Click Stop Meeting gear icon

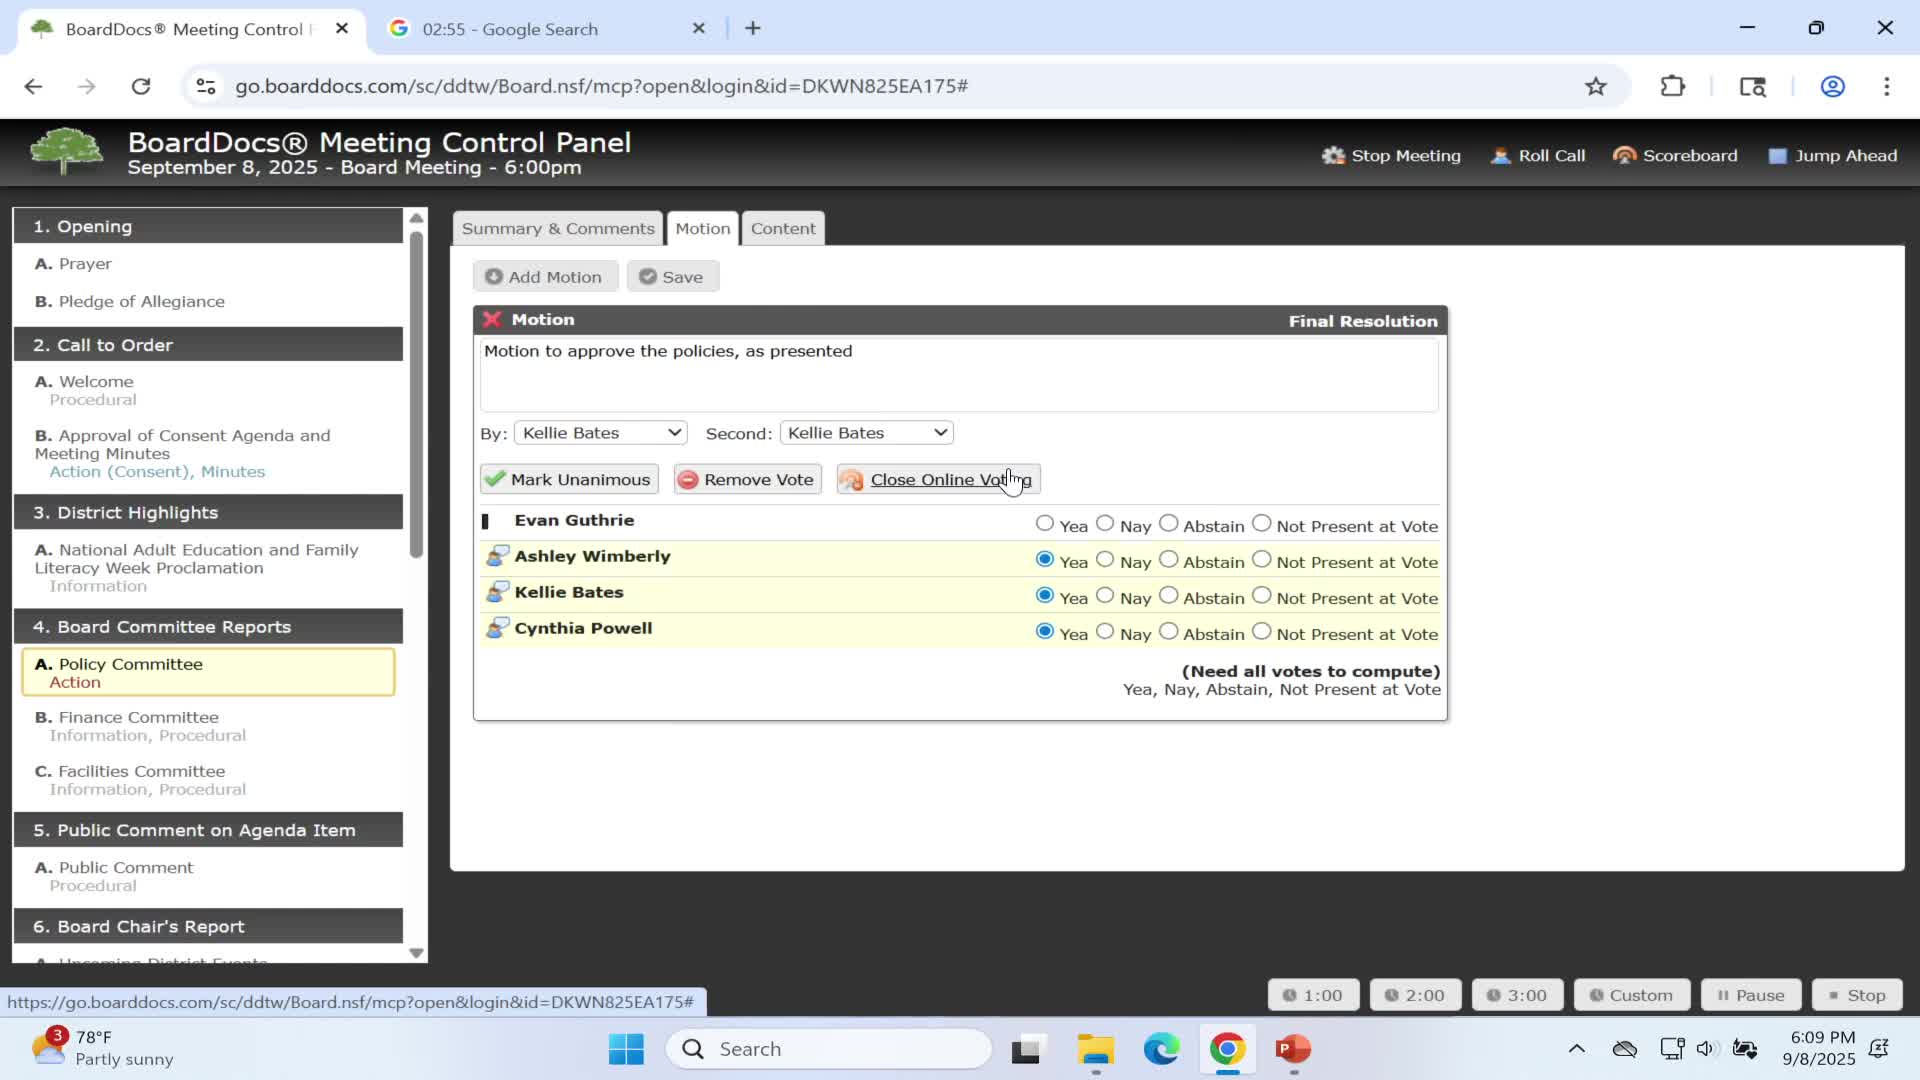[x=1333, y=156]
